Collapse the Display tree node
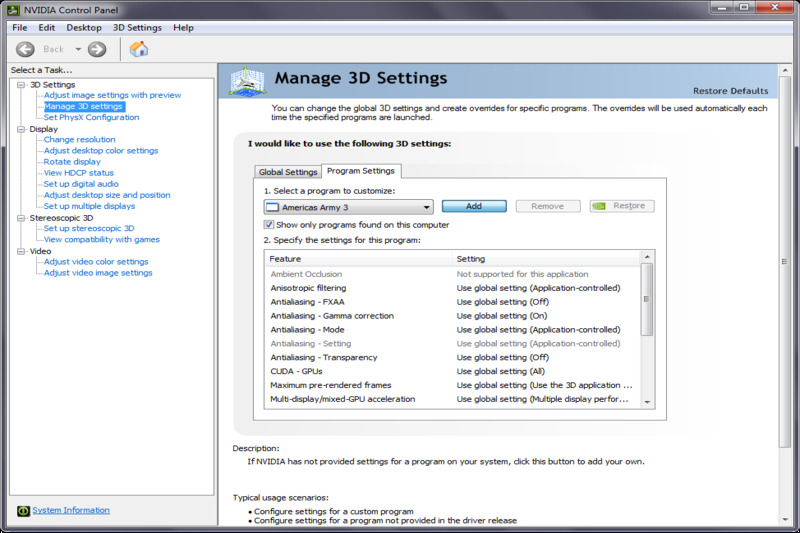The image size is (800, 533). [x=21, y=129]
